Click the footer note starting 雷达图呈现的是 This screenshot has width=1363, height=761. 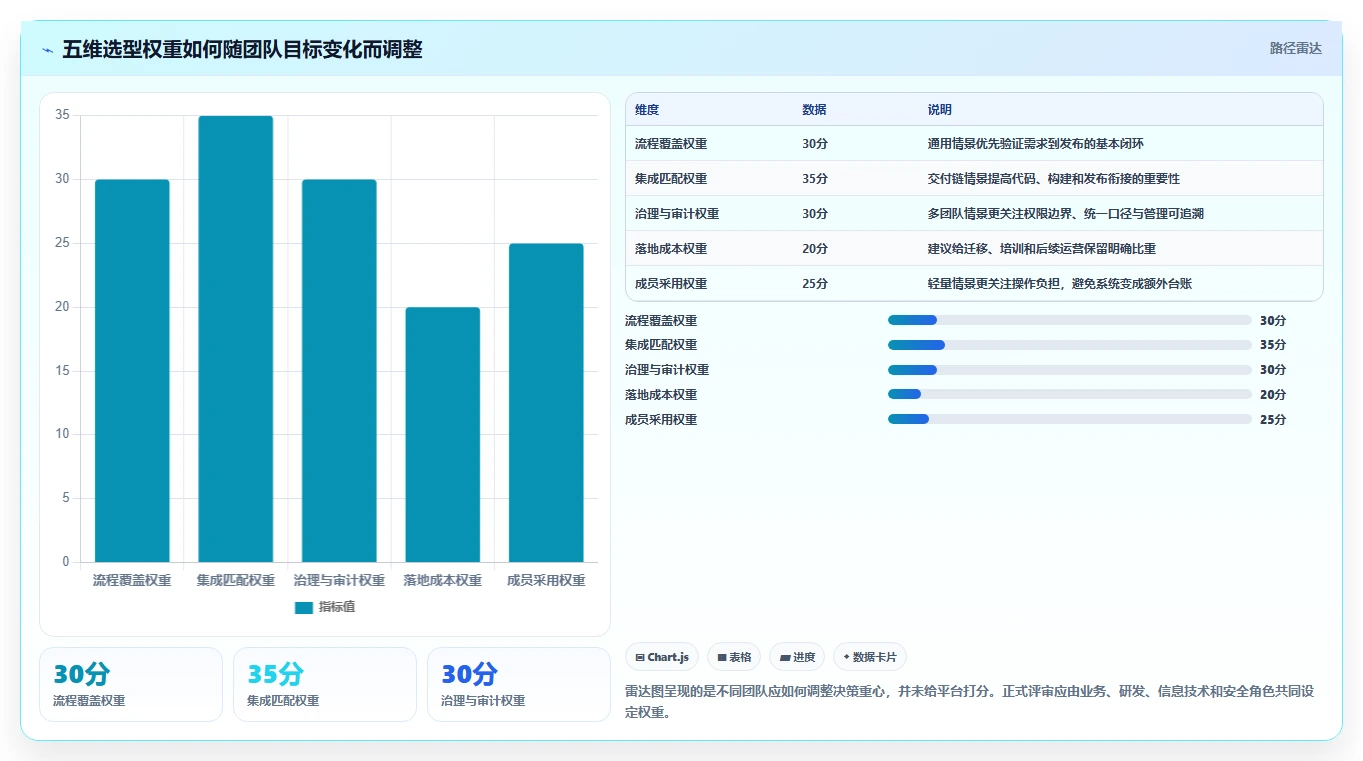(x=969, y=702)
